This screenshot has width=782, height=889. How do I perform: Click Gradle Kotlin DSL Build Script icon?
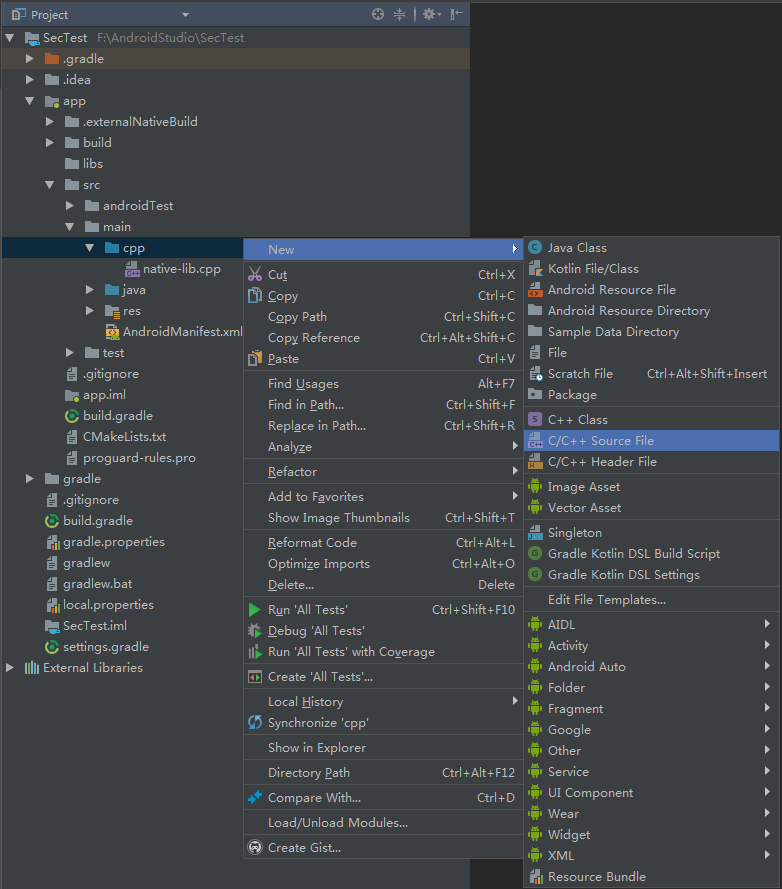535,553
